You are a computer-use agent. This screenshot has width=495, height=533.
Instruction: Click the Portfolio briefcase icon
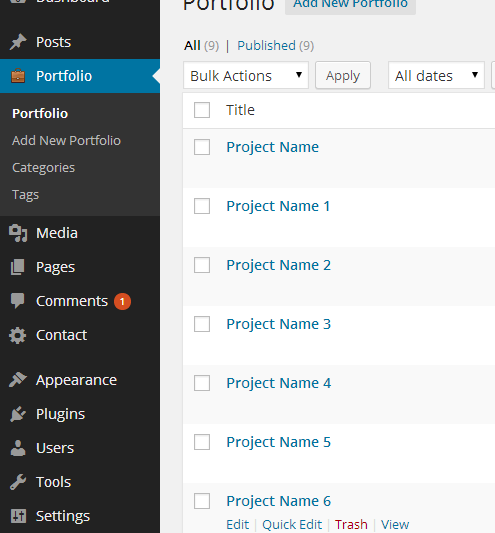18,76
